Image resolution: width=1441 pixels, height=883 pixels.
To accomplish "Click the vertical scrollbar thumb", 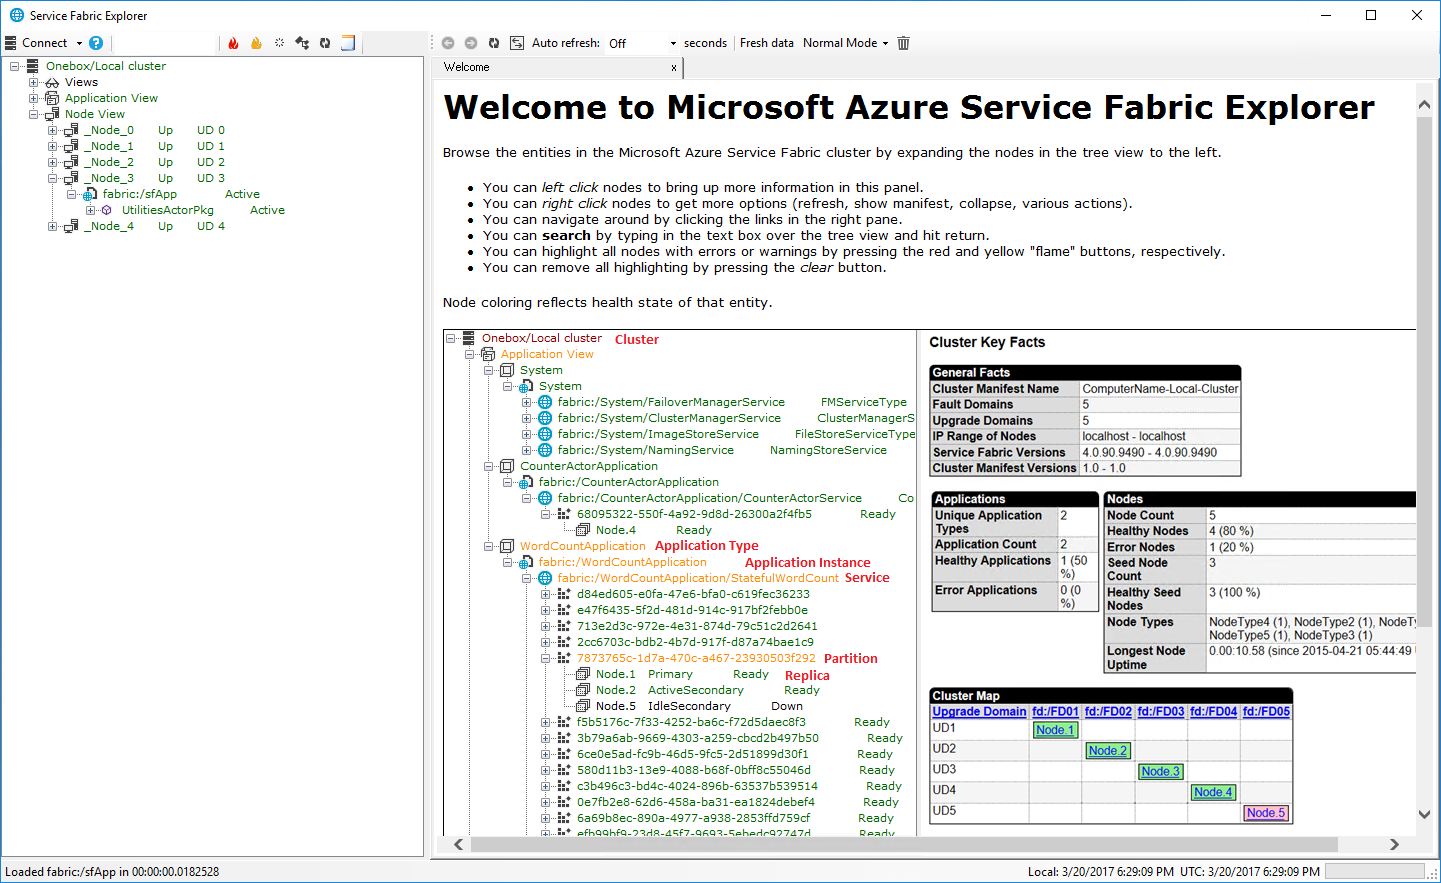I will tap(1424, 370).
